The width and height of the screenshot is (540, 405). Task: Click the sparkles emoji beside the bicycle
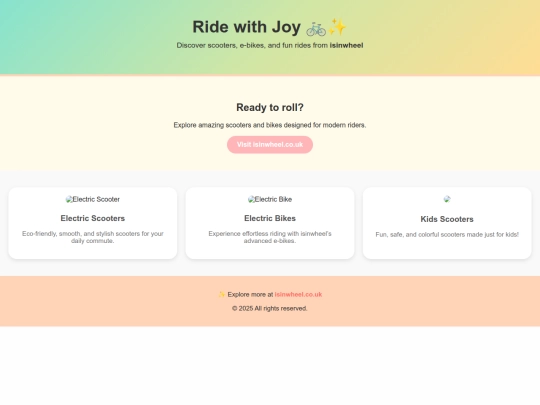336,27
